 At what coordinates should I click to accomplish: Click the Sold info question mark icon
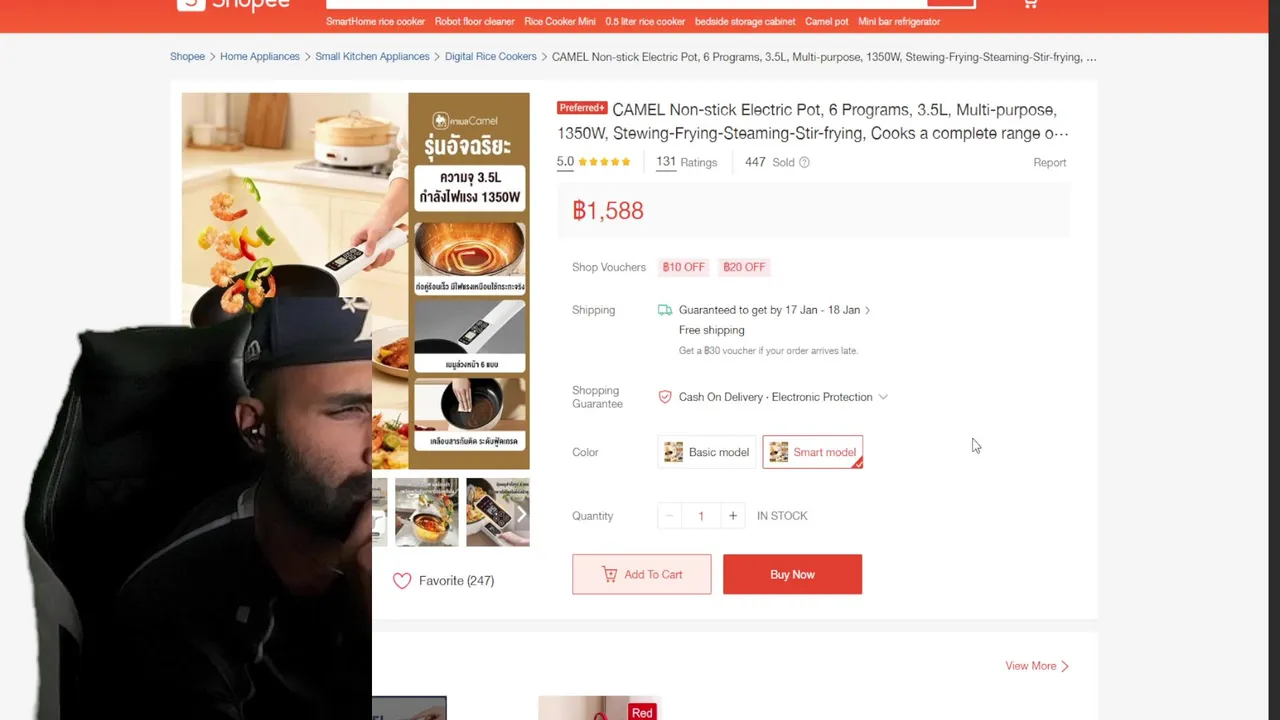tap(804, 162)
